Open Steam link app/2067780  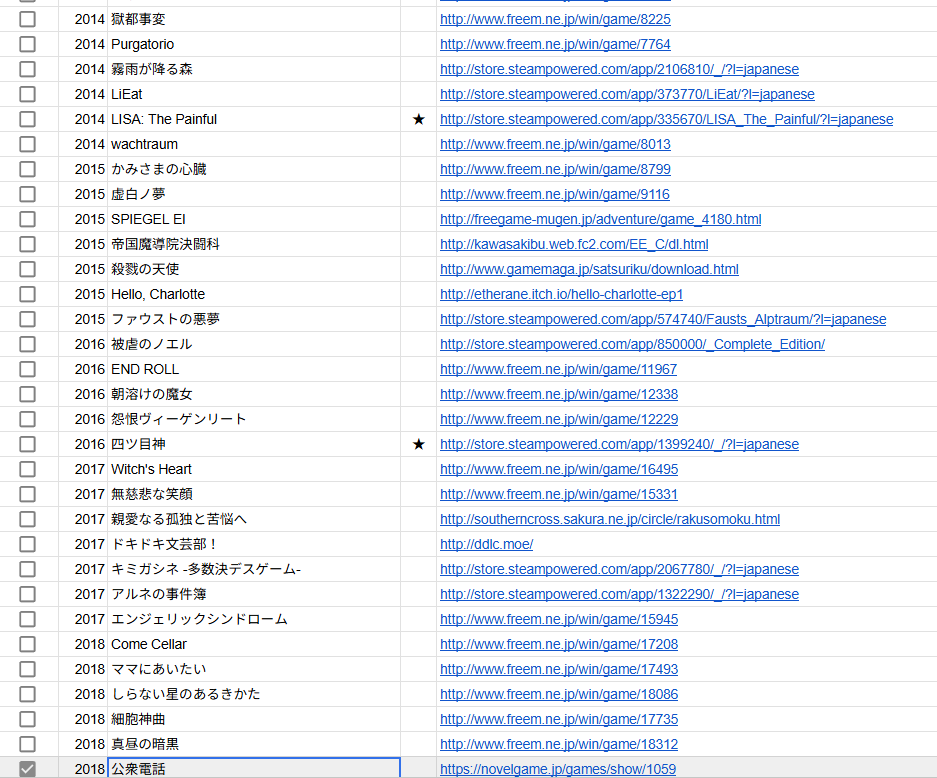pos(619,569)
